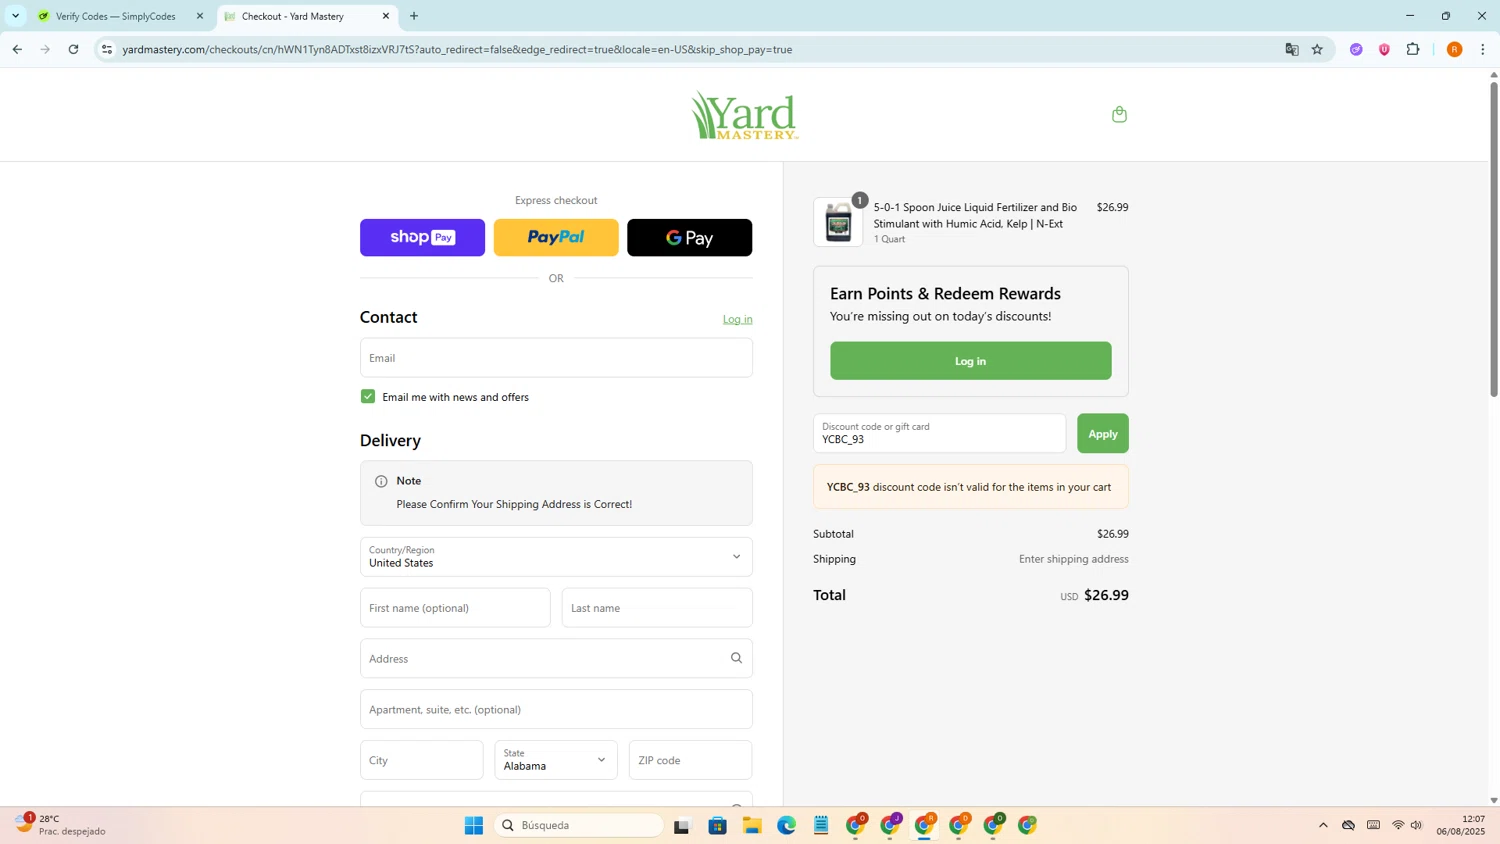Viewport: 1500px width, 844px height.
Task: Click the ZIP code field
Action: tap(690, 760)
